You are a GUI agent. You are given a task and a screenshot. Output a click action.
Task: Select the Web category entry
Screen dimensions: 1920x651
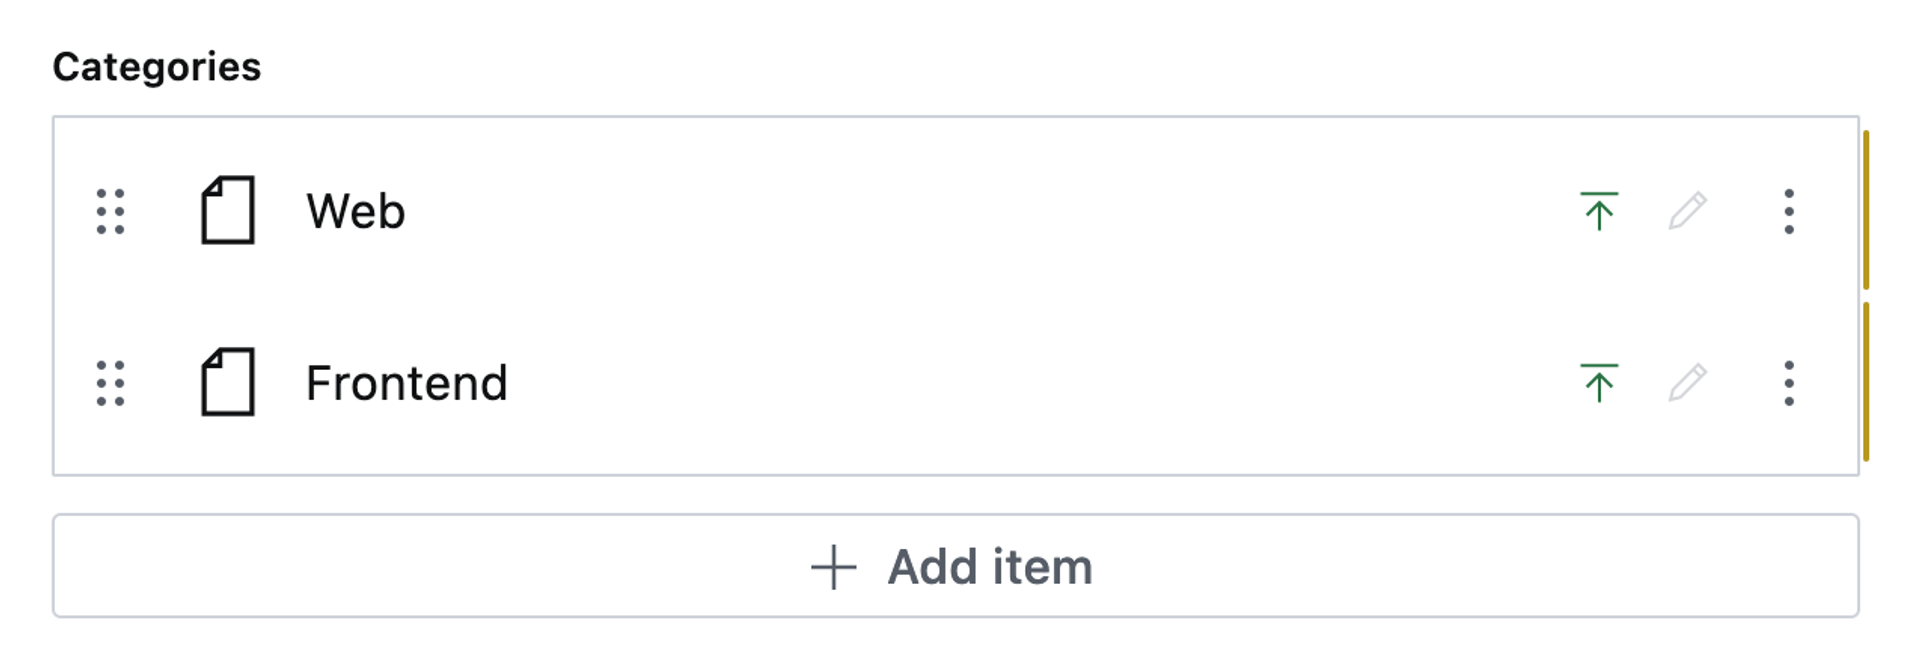[x=358, y=211]
